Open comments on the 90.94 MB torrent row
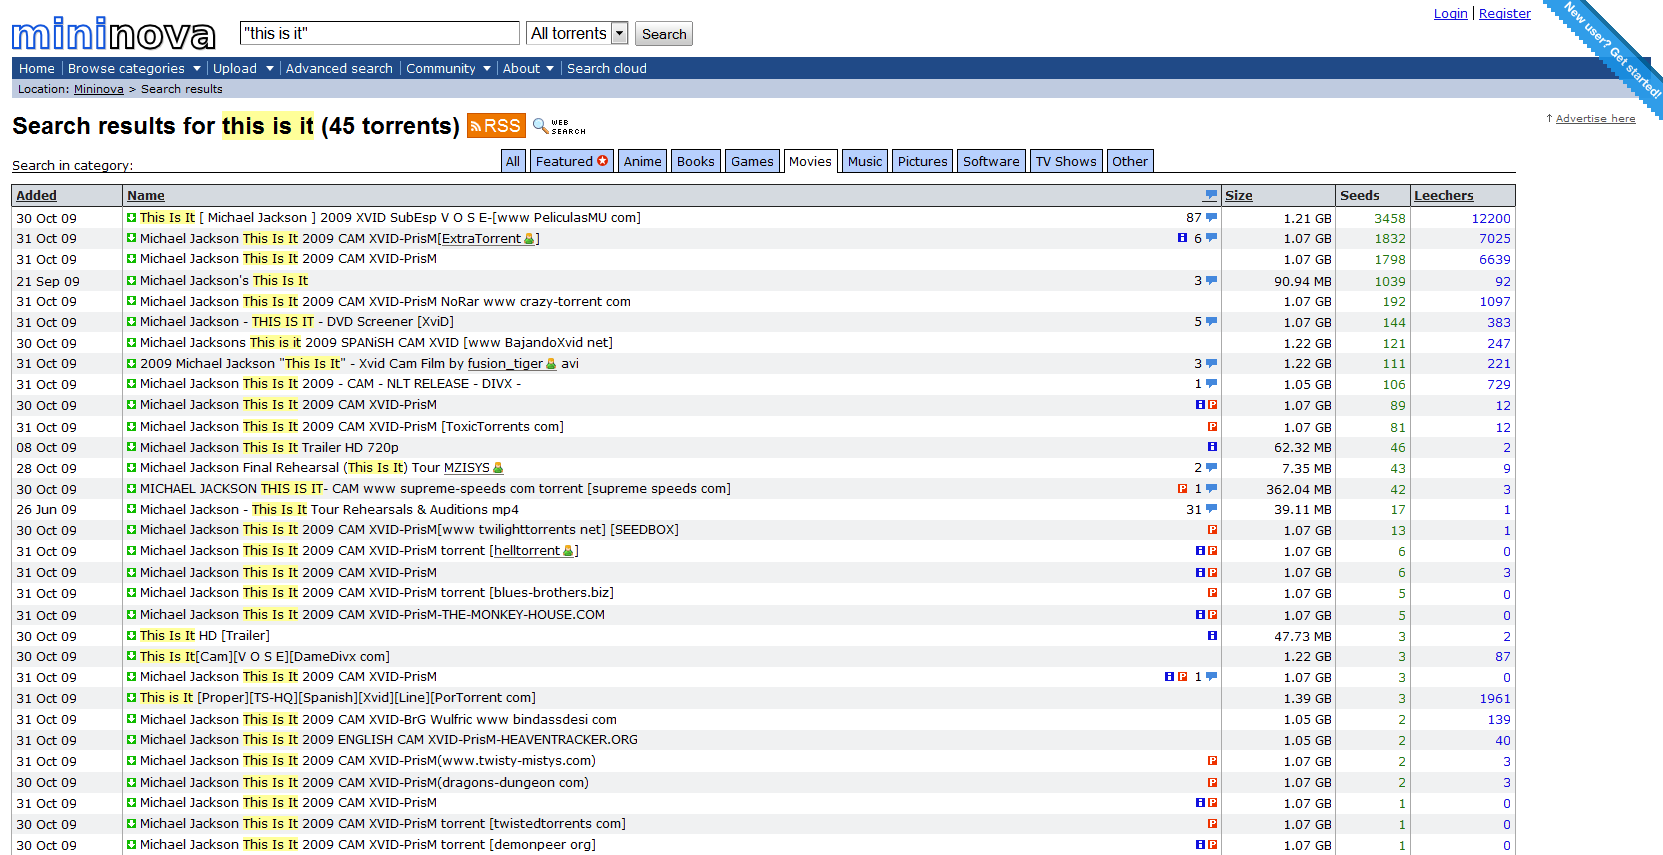Viewport: 1663px width, 855px height. [1211, 281]
